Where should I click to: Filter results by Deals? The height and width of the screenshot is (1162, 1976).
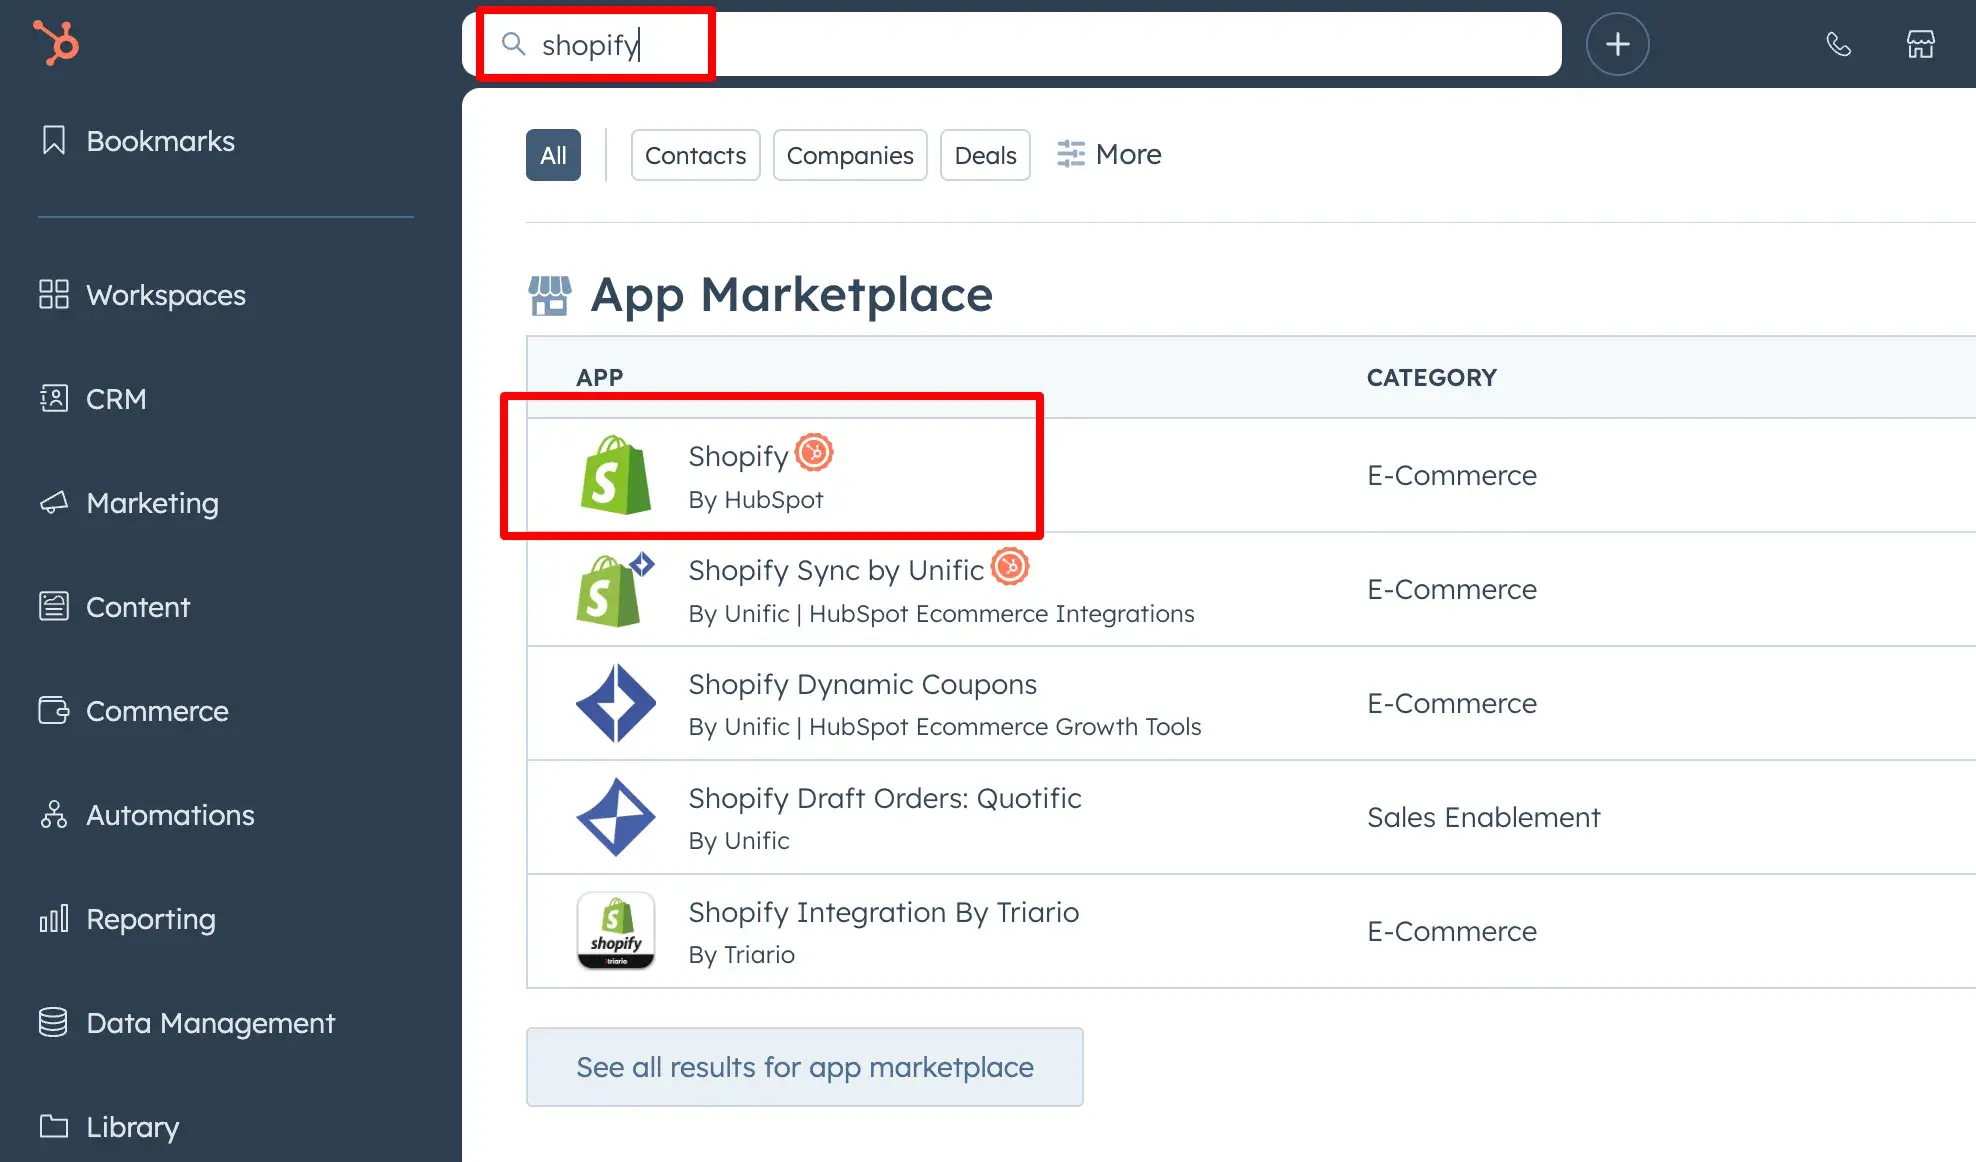tap(984, 155)
